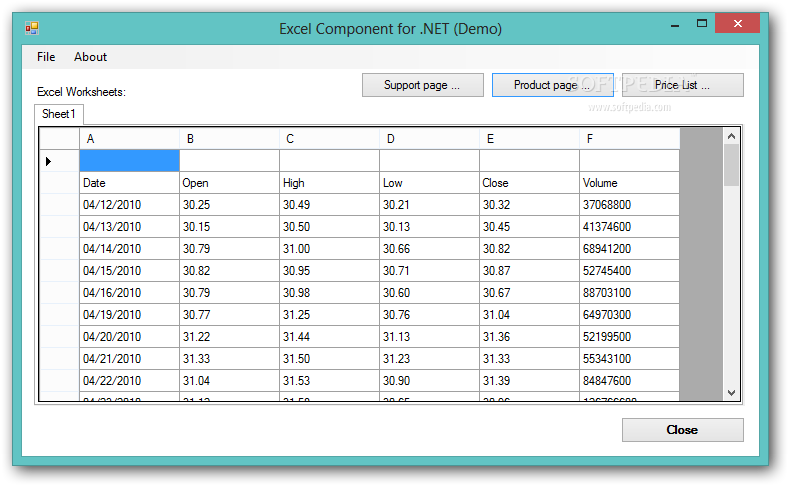This screenshot has width=789, height=486.
Task: Select the cell with value 31.22
Action: [229, 337]
